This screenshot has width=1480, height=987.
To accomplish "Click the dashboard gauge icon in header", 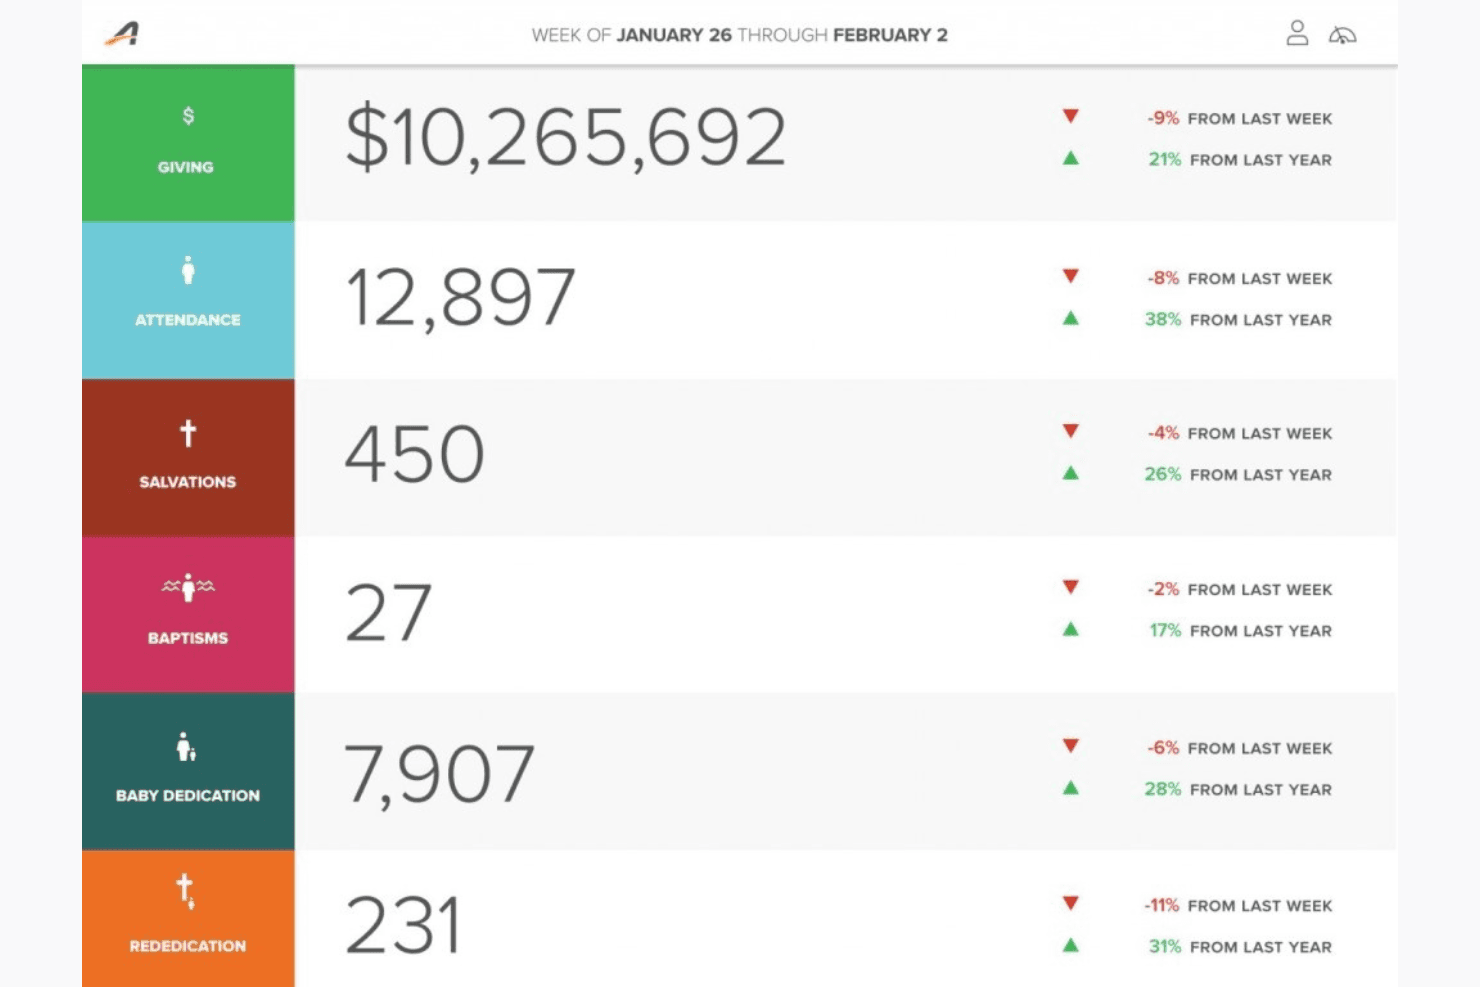I will point(1342,35).
